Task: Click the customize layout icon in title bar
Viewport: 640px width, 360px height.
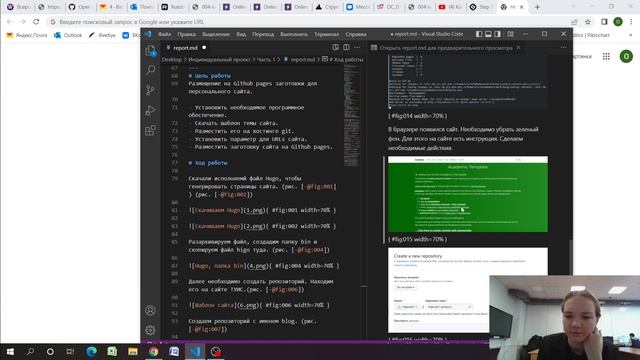Action: click(x=510, y=34)
